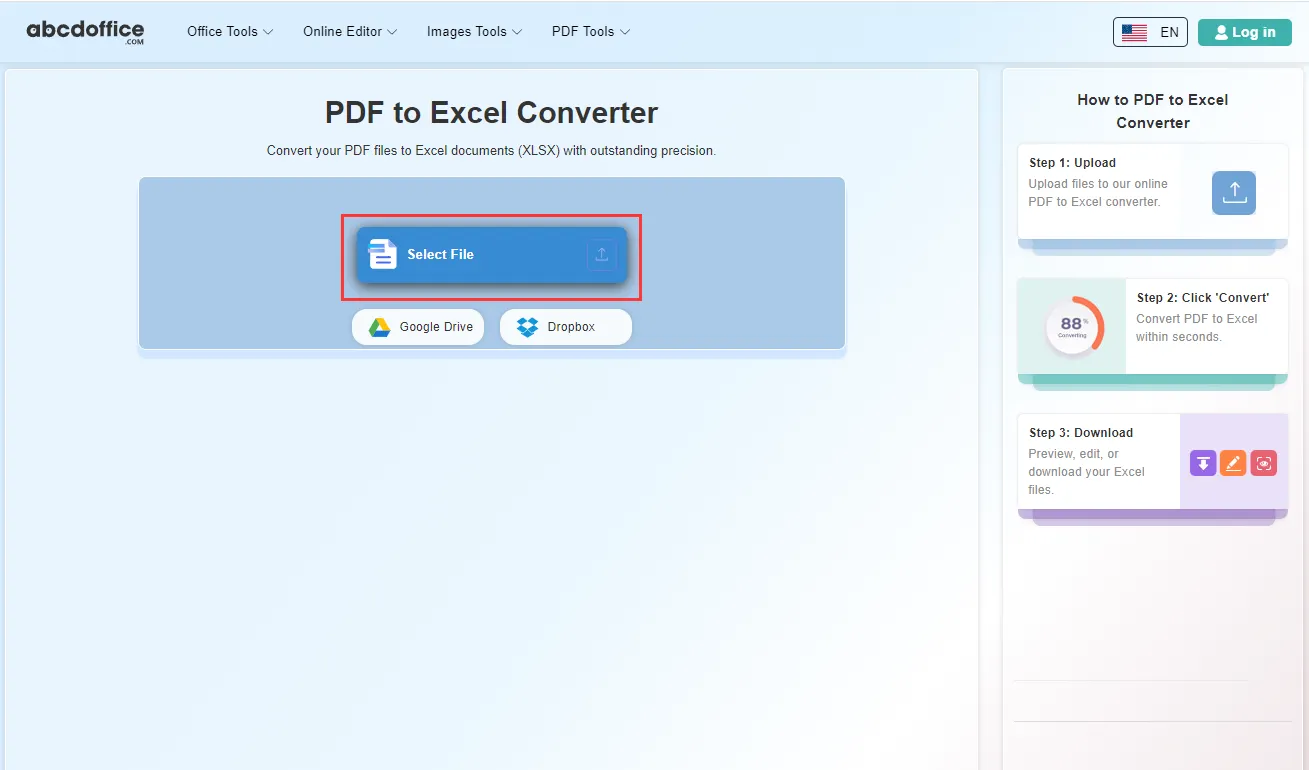Click the US flag icon
The width and height of the screenshot is (1309, 770).
tap(1134, 32)
